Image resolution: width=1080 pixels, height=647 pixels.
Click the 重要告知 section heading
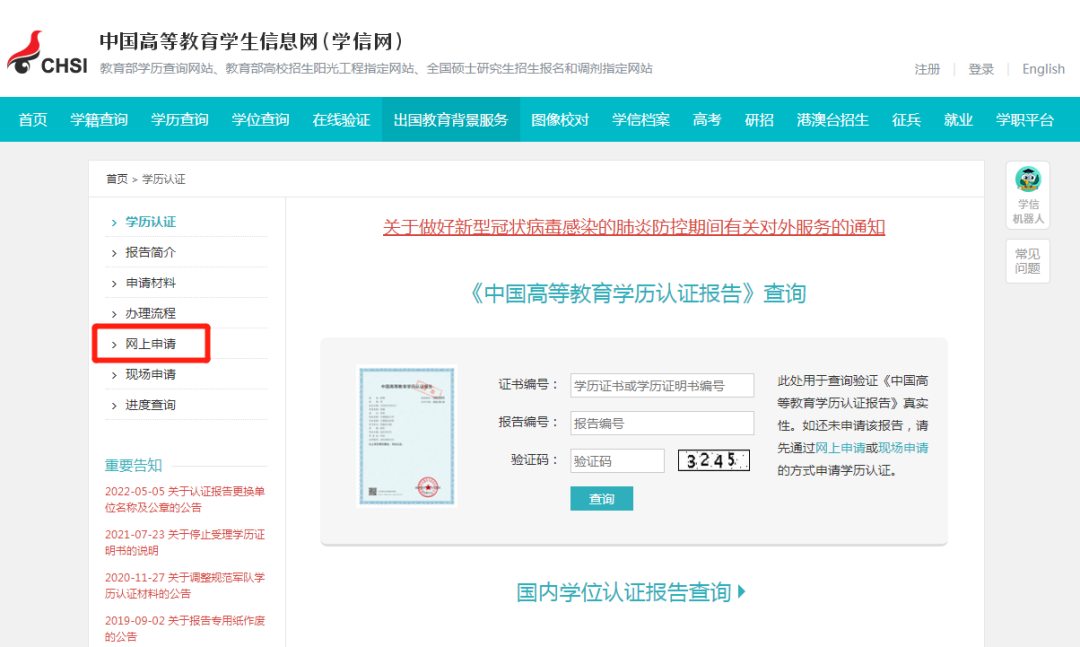click(x=133, y=466)
